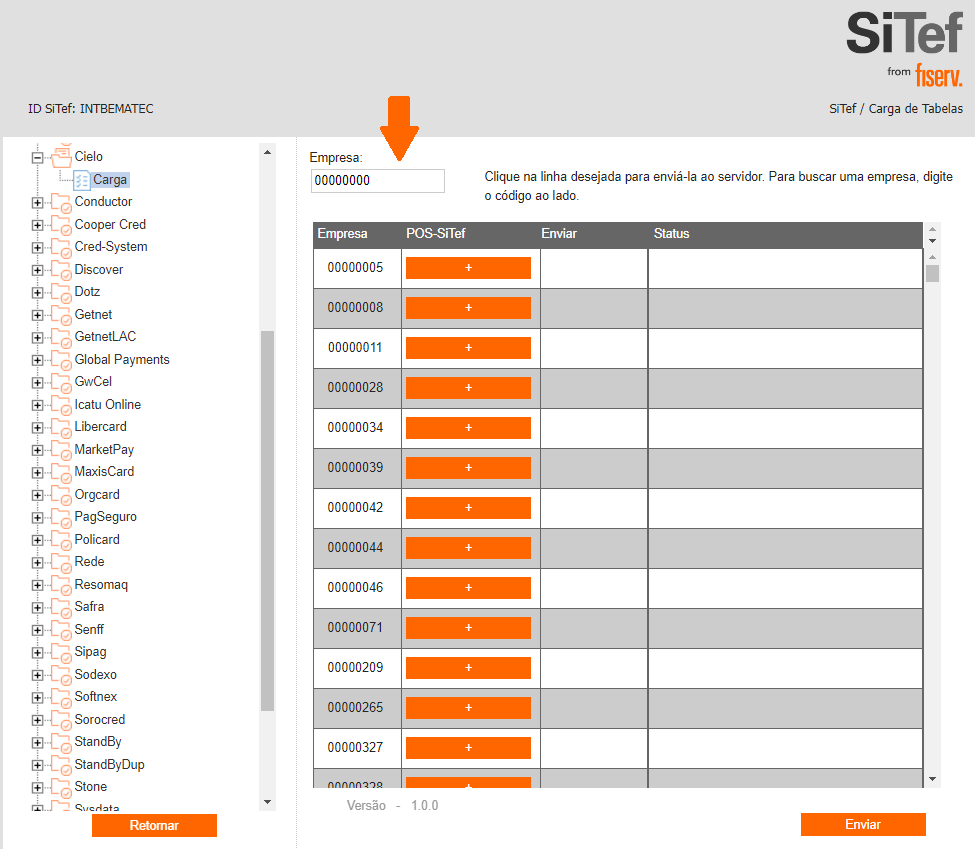Select the row for empresa 00000034
Image resolution: width=975 pixels, height=849 pixels.
(617, 428)
